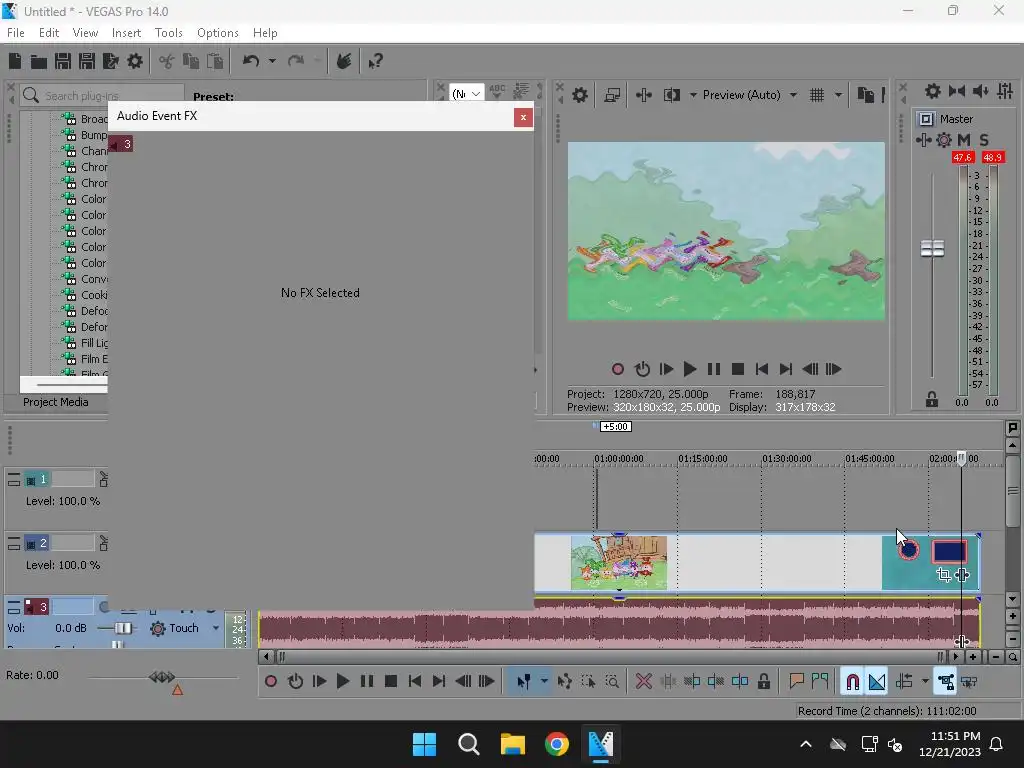Open Chrome from the taskbar
The width and height of the screenshot is (1024, 768).
pyautogui.click(x=556, y=744)
